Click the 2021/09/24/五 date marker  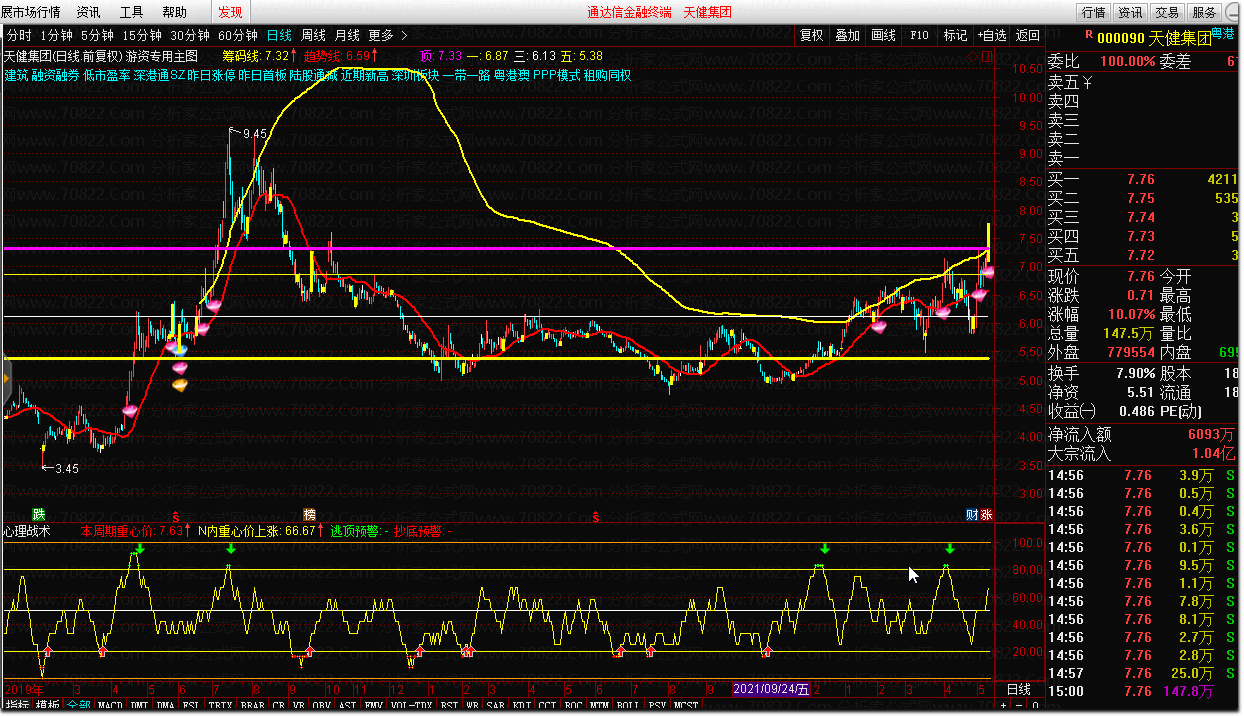pos(770,689)
